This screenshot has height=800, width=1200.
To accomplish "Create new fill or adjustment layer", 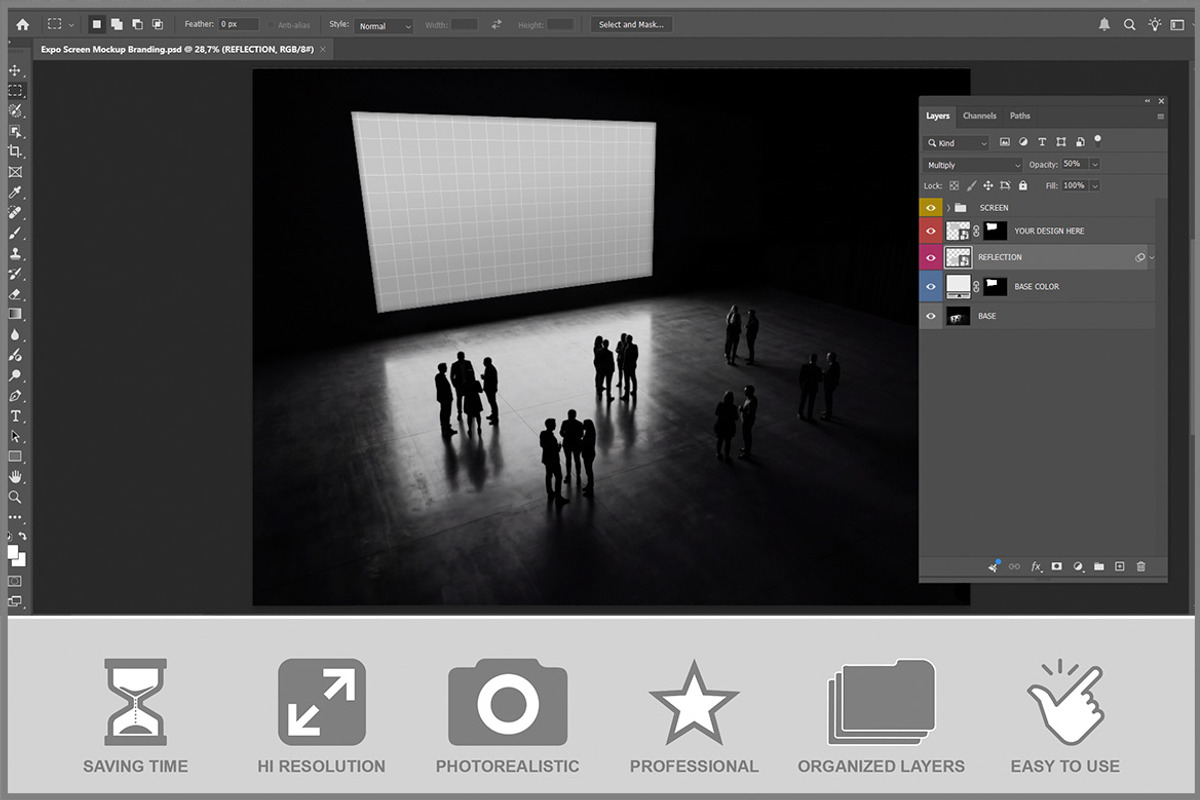I will pyautogui.click(x=1078, y=567).
